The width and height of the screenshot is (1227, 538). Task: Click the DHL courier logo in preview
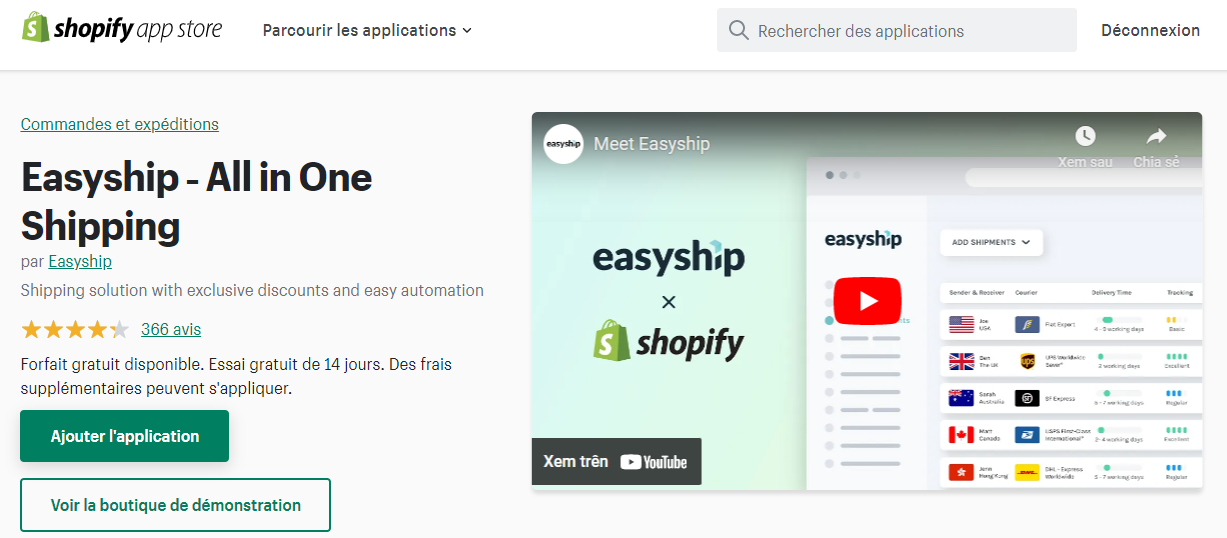point(1027,472)
